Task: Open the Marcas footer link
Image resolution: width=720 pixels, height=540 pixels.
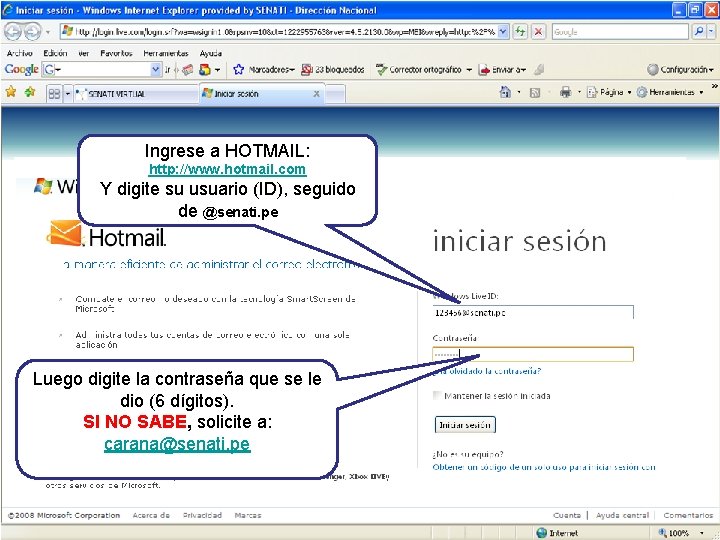Action: 248,515
